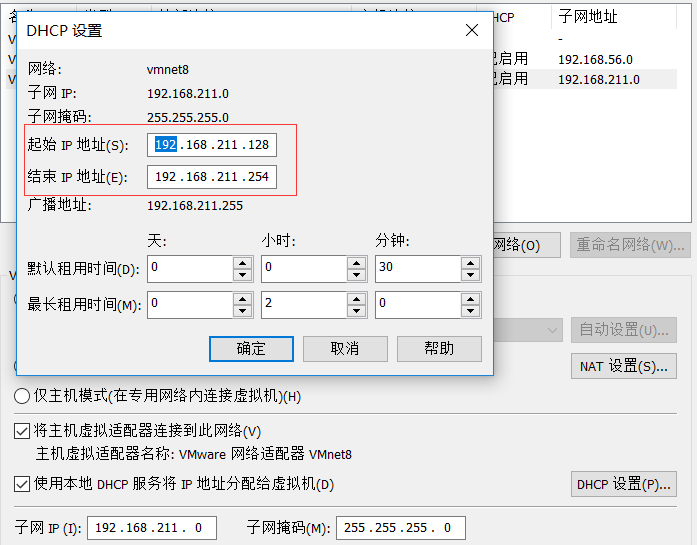Click the 取消 button

point(345,349)
